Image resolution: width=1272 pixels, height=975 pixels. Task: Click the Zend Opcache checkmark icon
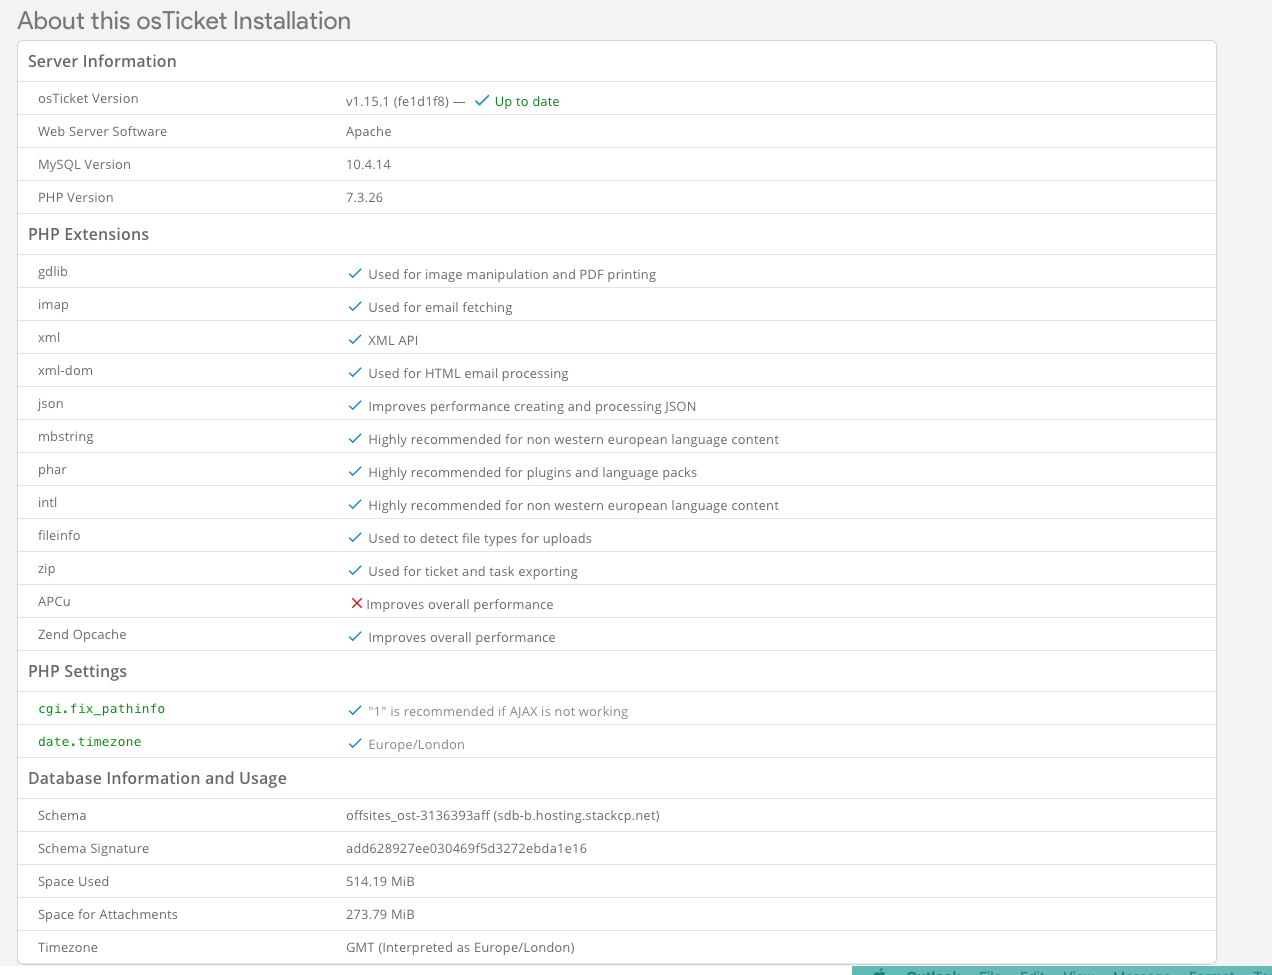pyautogui.click(x=354, y=637)
